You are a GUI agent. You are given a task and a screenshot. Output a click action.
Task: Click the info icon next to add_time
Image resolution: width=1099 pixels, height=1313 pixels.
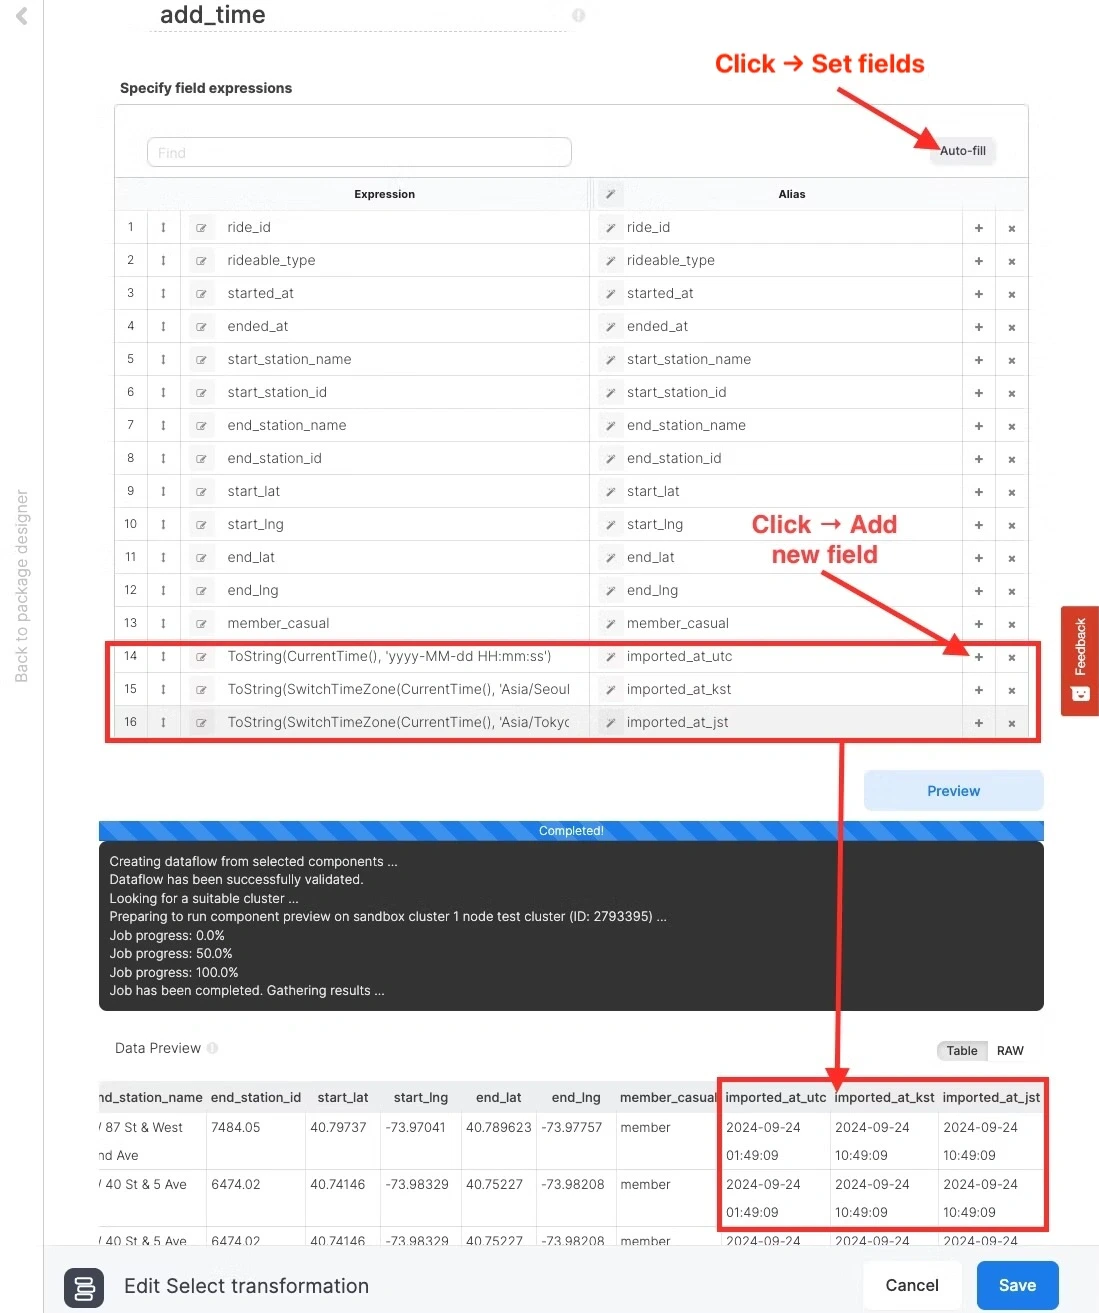click(x=578, y=15)
